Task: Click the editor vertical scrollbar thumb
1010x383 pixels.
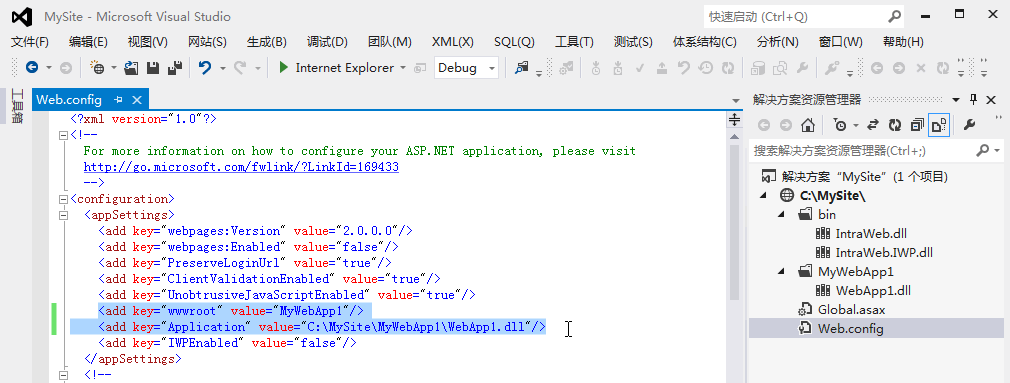Action: (x=734, y=216)
